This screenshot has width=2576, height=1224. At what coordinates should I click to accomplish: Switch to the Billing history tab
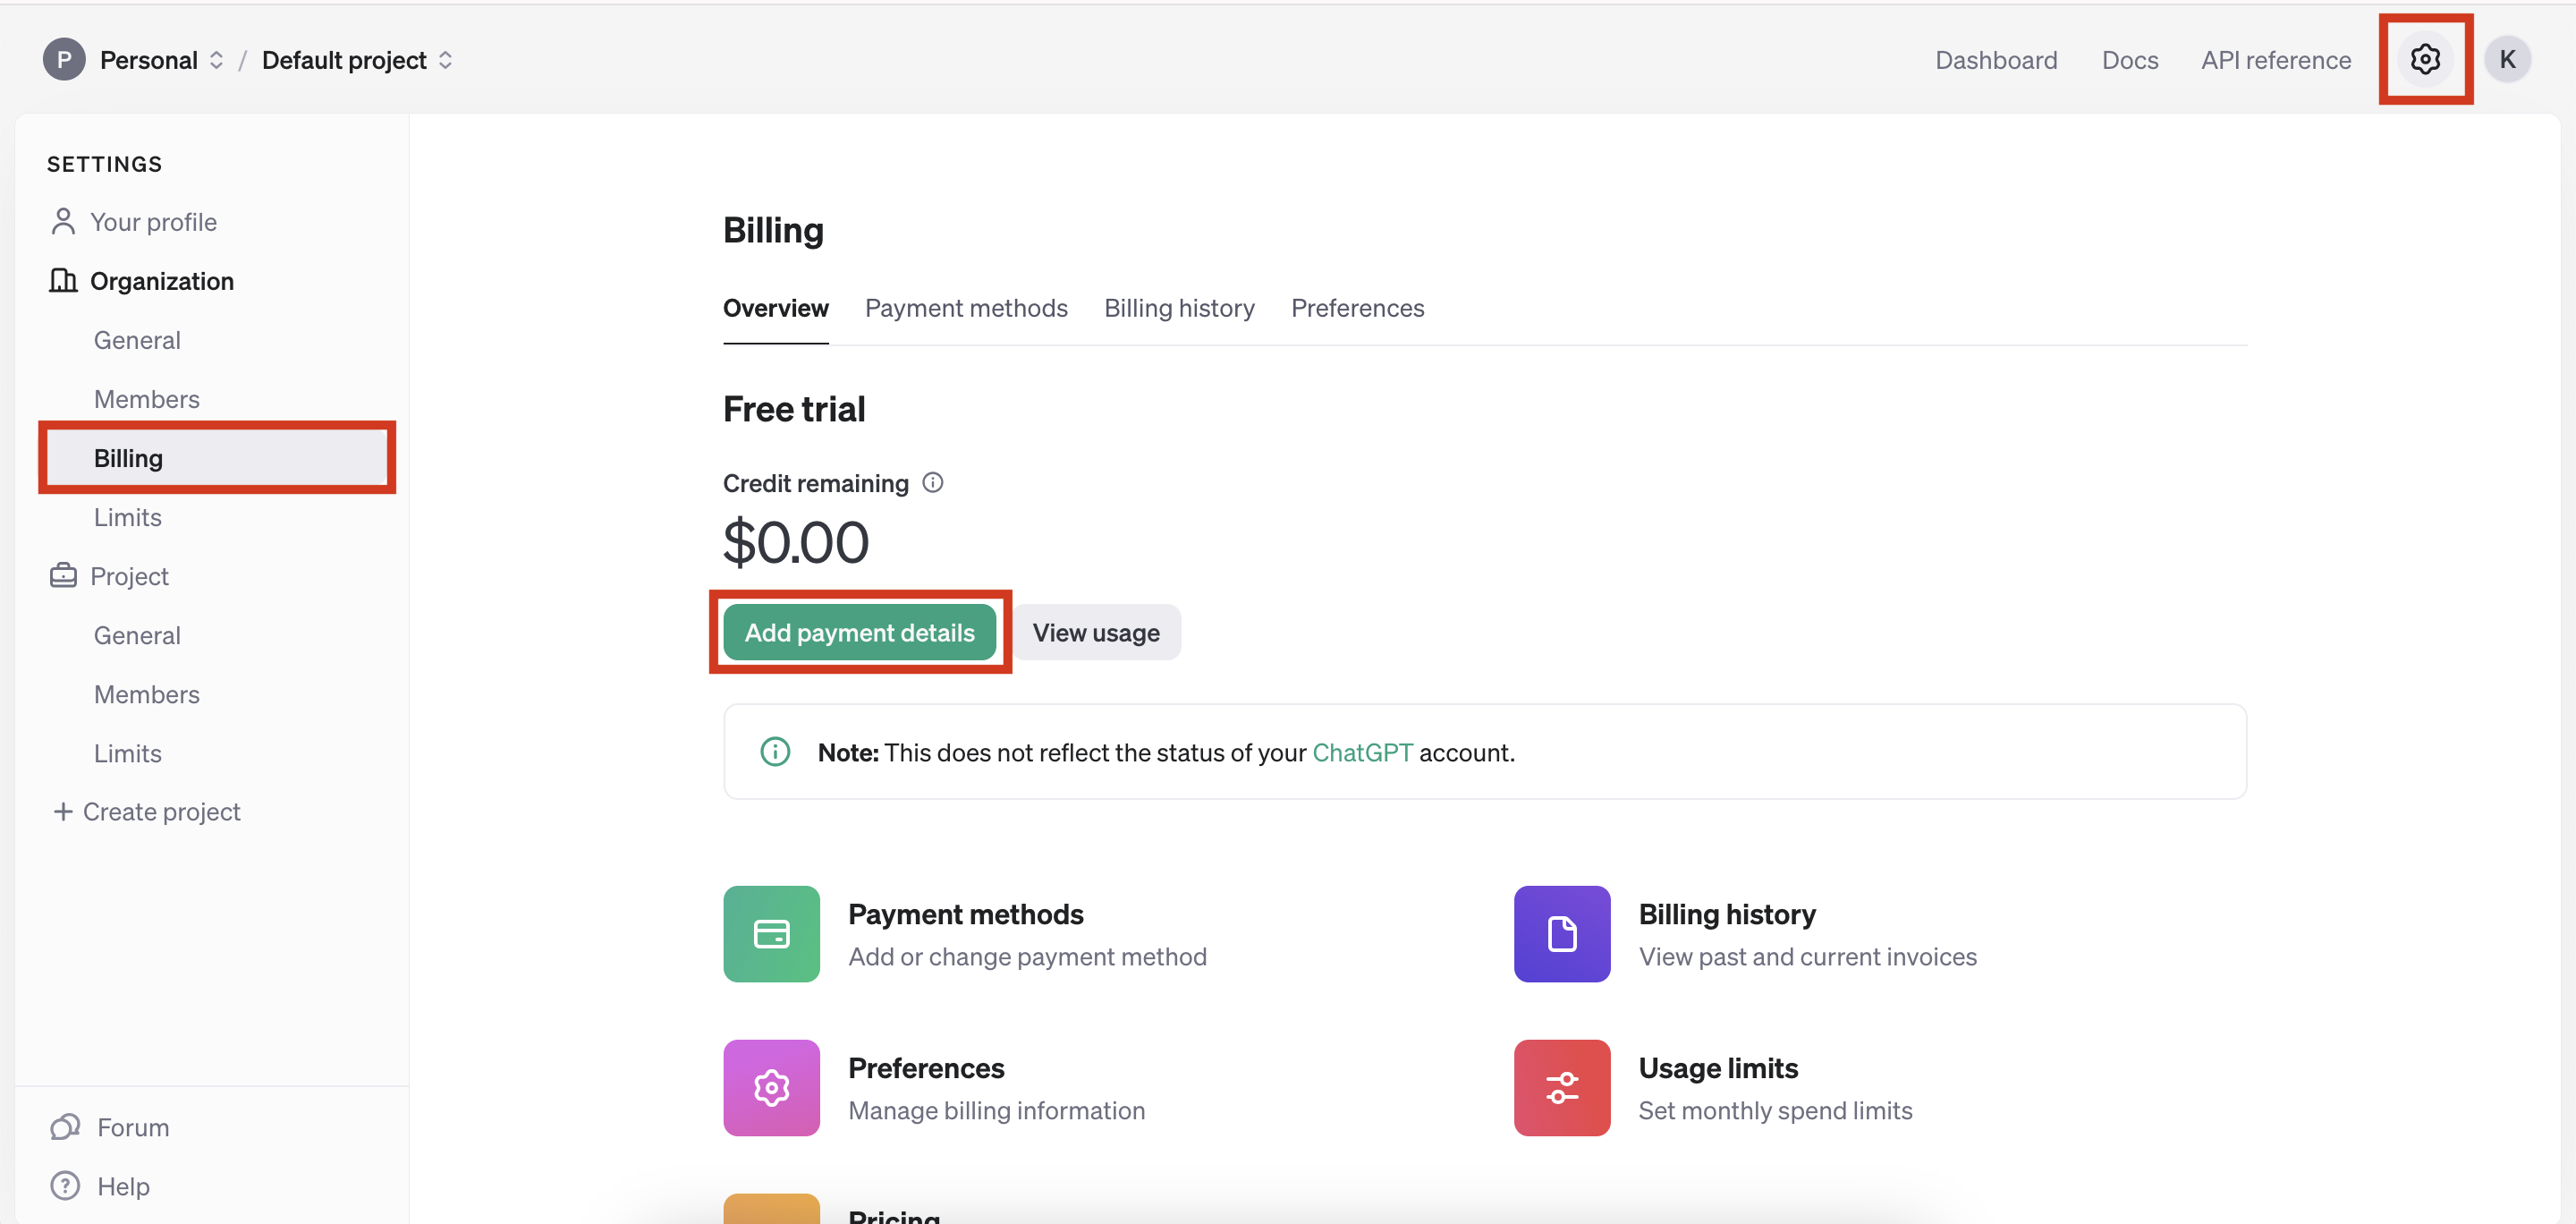coord(1178,308)
